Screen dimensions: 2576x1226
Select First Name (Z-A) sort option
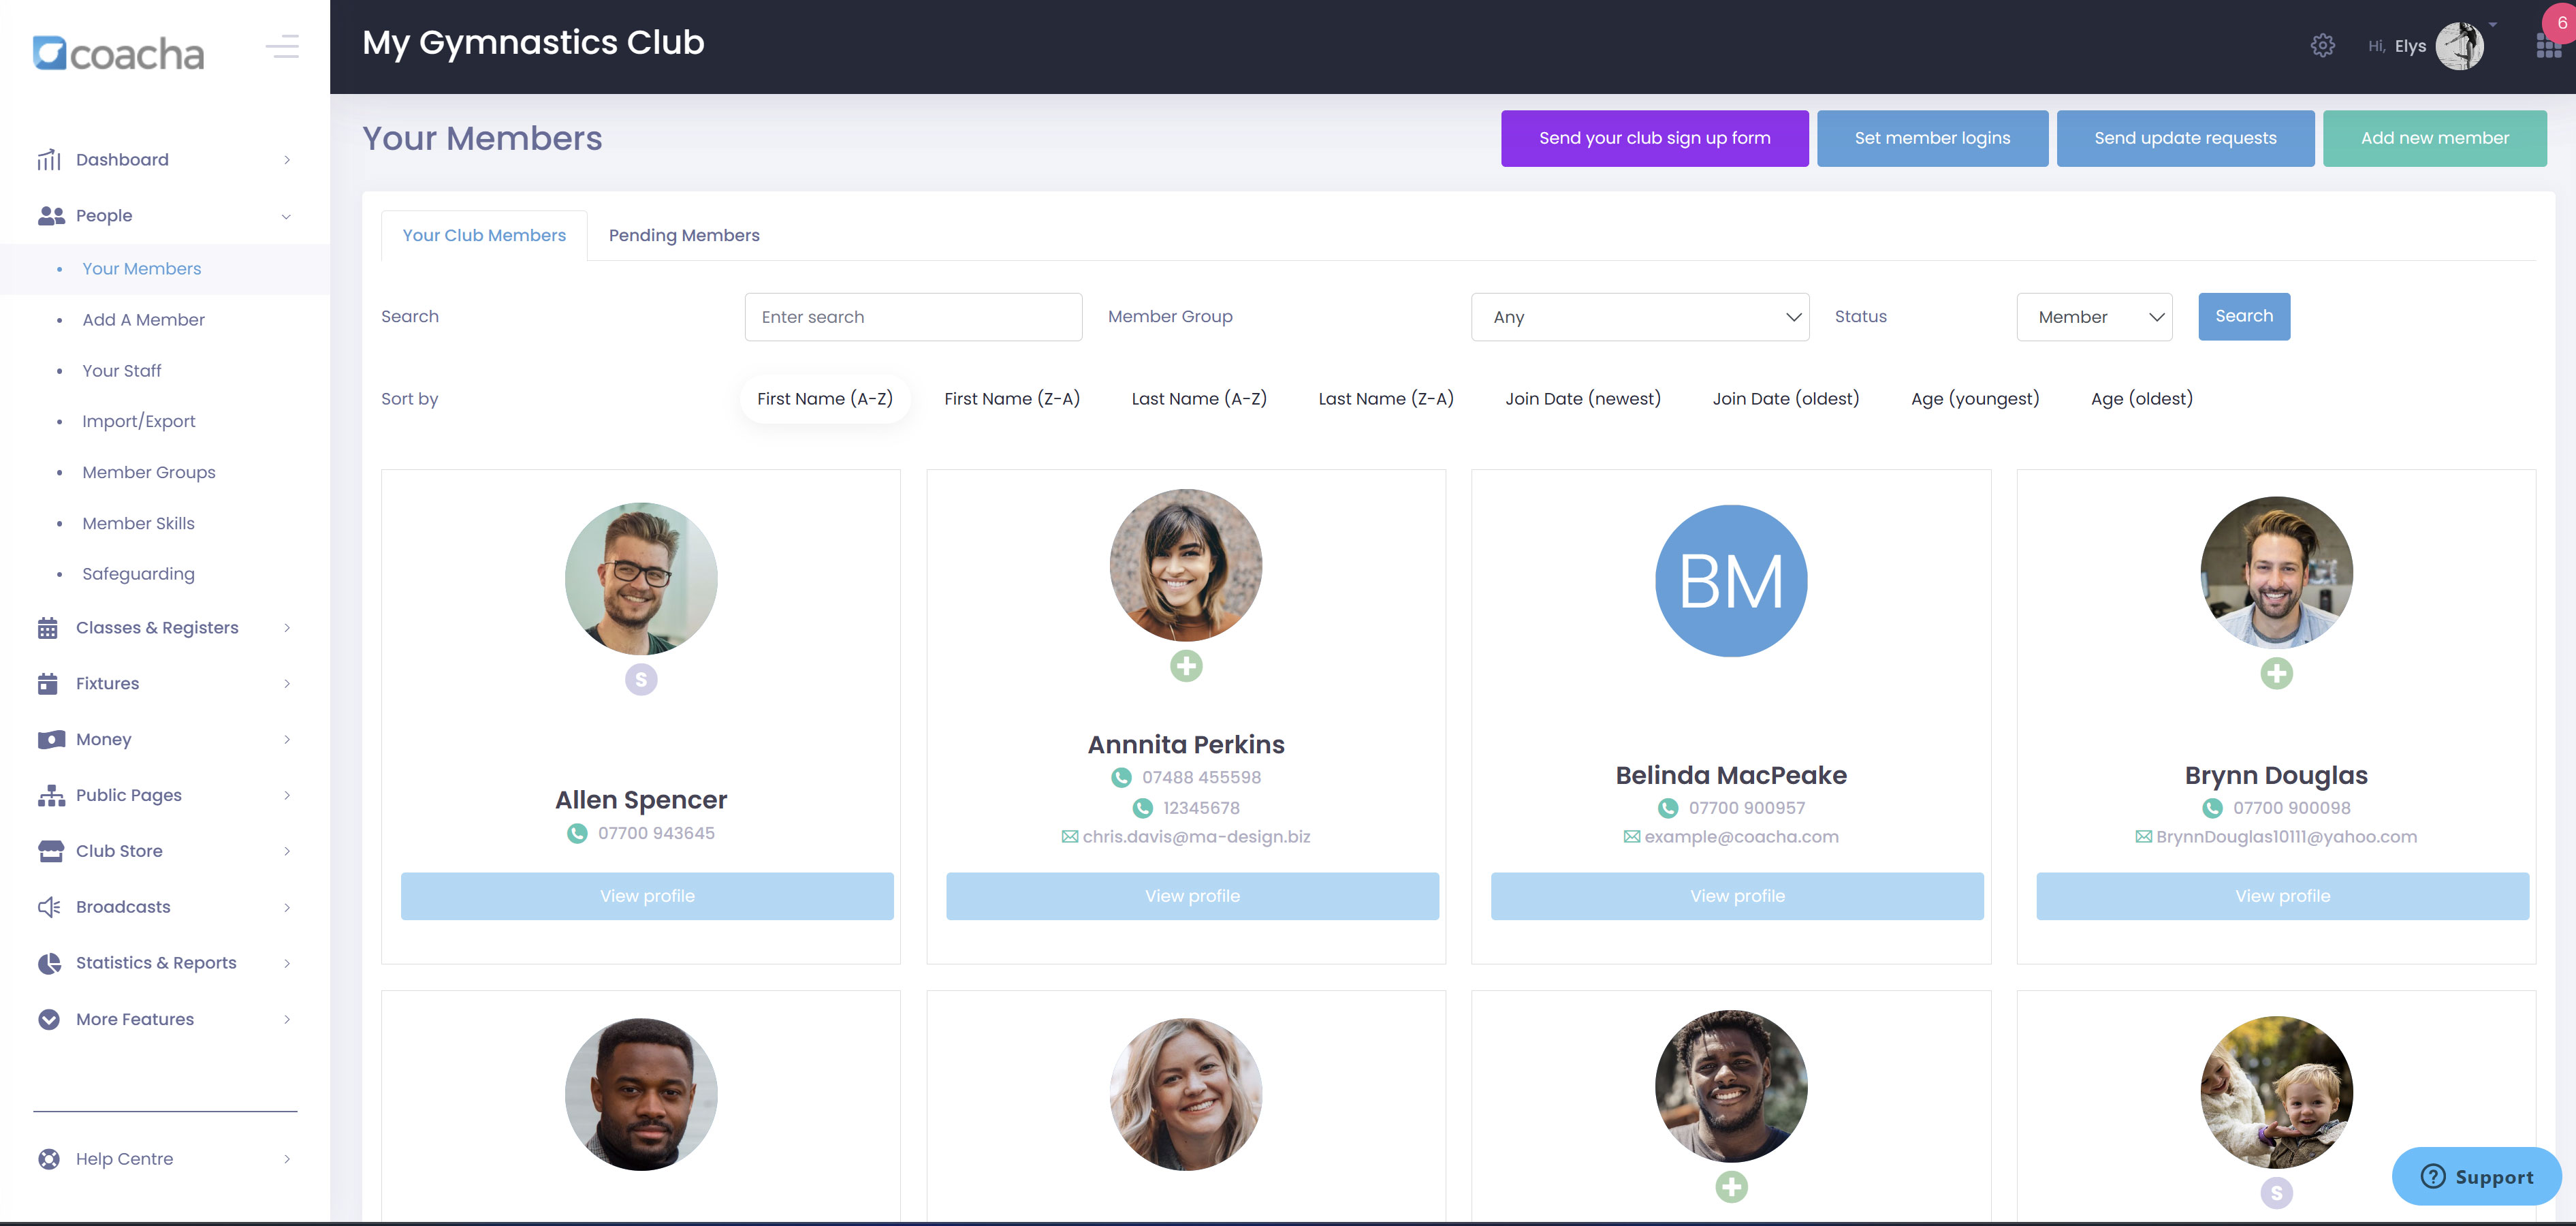[x=1011, y=399]
